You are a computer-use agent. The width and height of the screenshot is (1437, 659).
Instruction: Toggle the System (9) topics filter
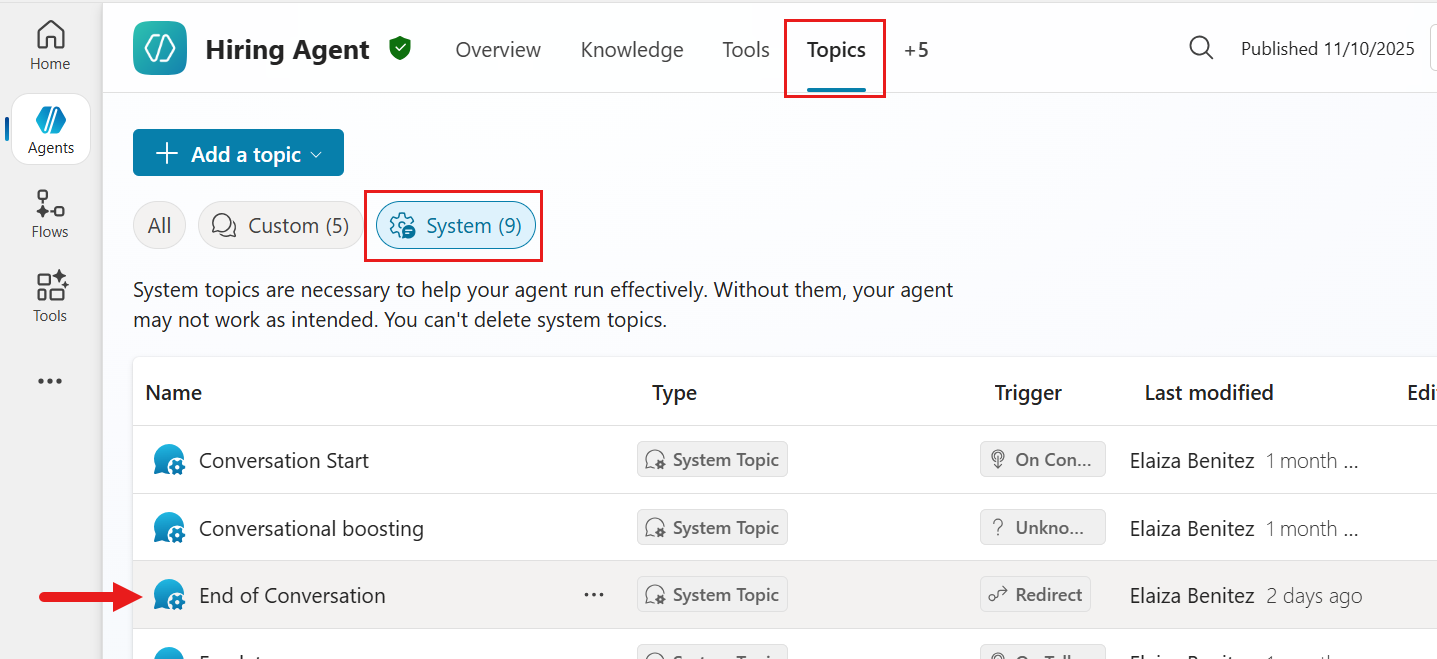click(x=455, y=225)
